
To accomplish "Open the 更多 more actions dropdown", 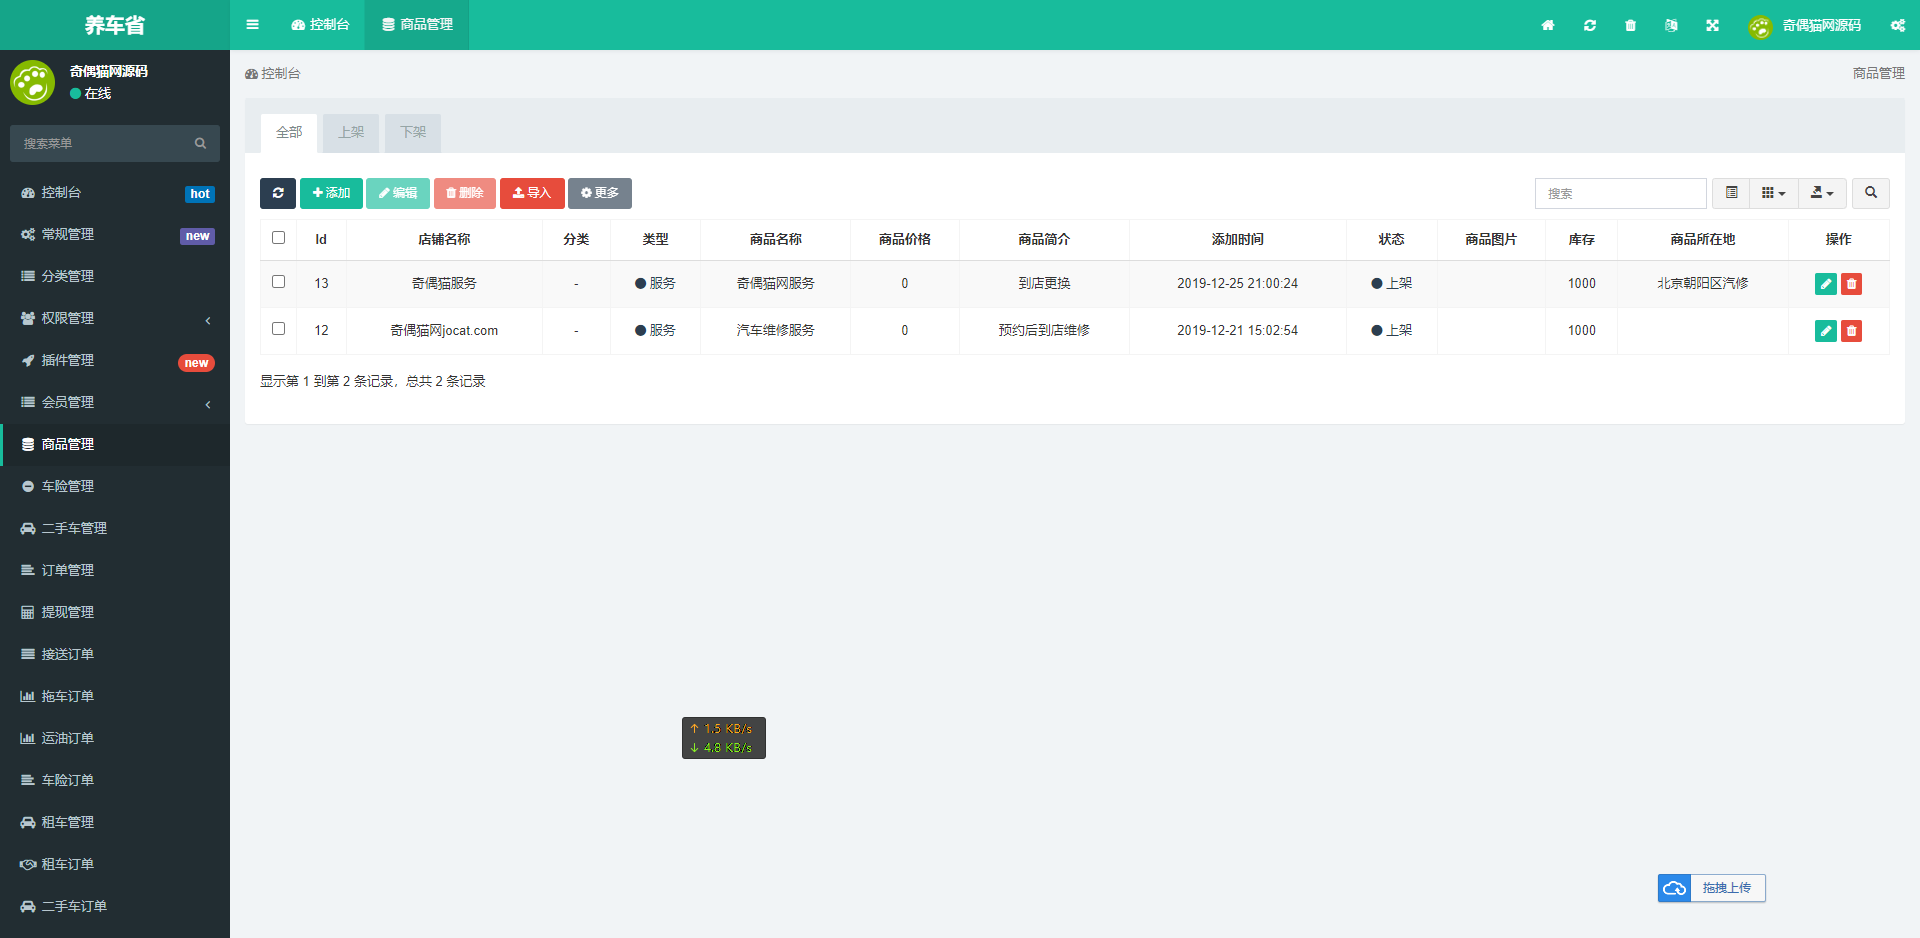I will (600, 193).
